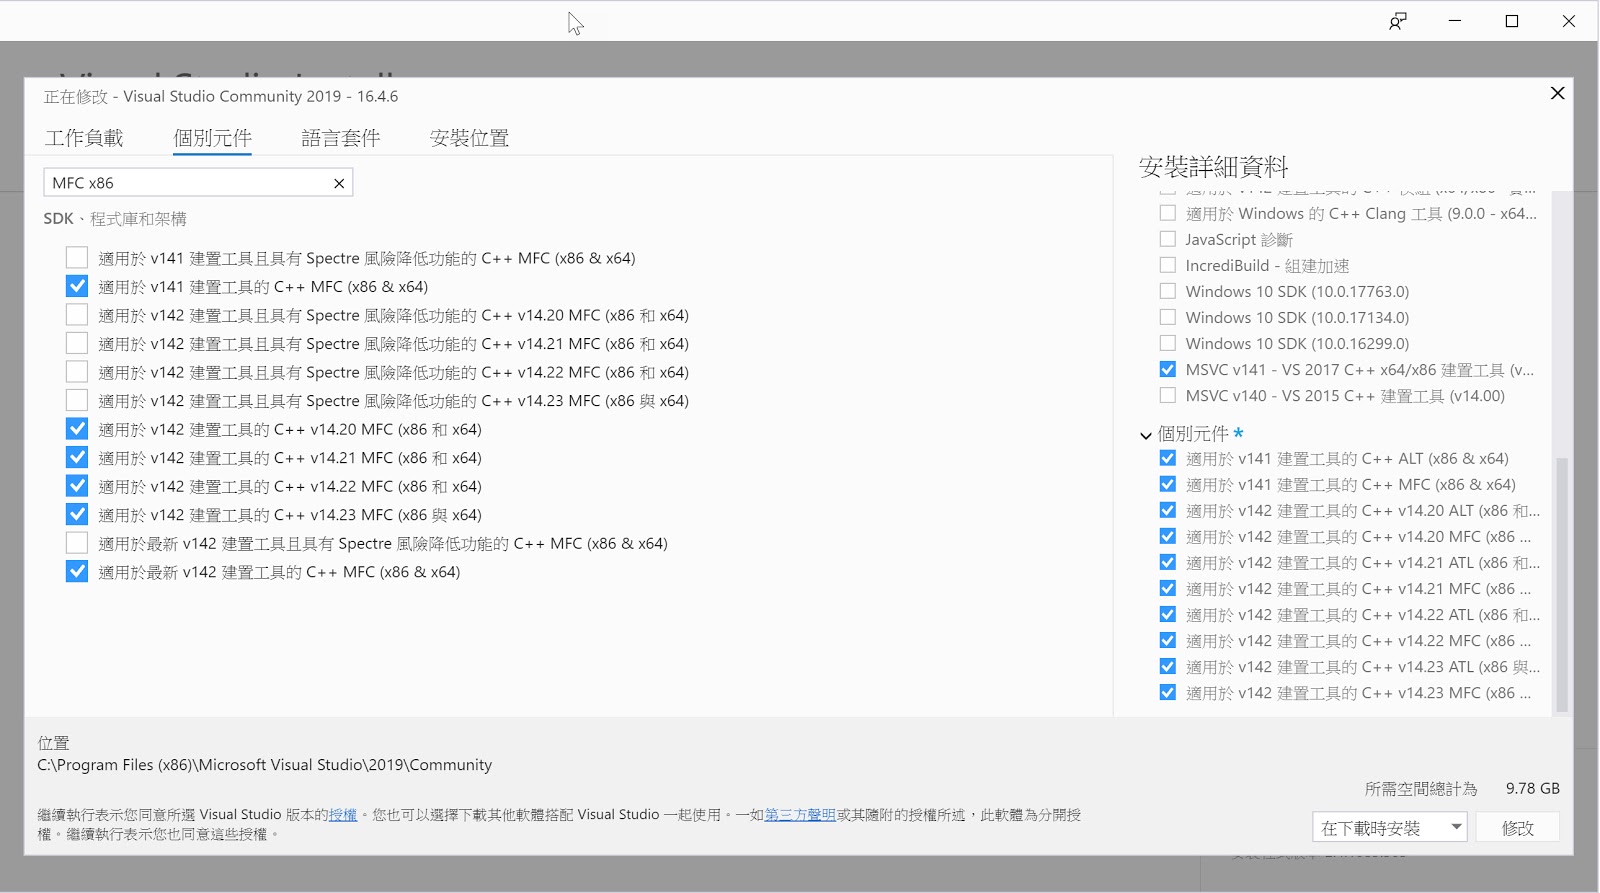Uncheck v142 C++ v14.20 MFC in main list
This screenshot has height=893, width=1600.
coord(77,429)
